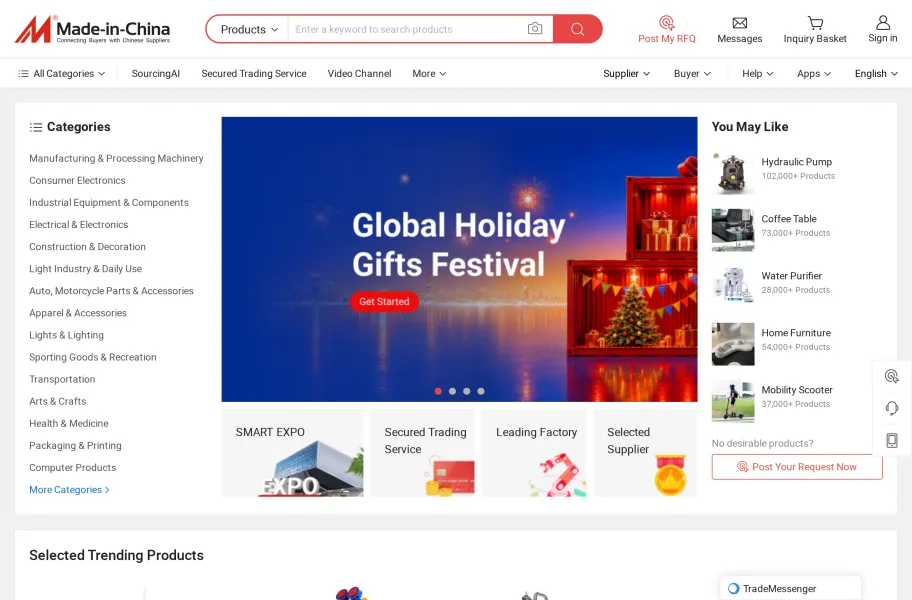Click floating customer service headset icon
Viewport: 912px width, 600px height.
coord(892,408)
